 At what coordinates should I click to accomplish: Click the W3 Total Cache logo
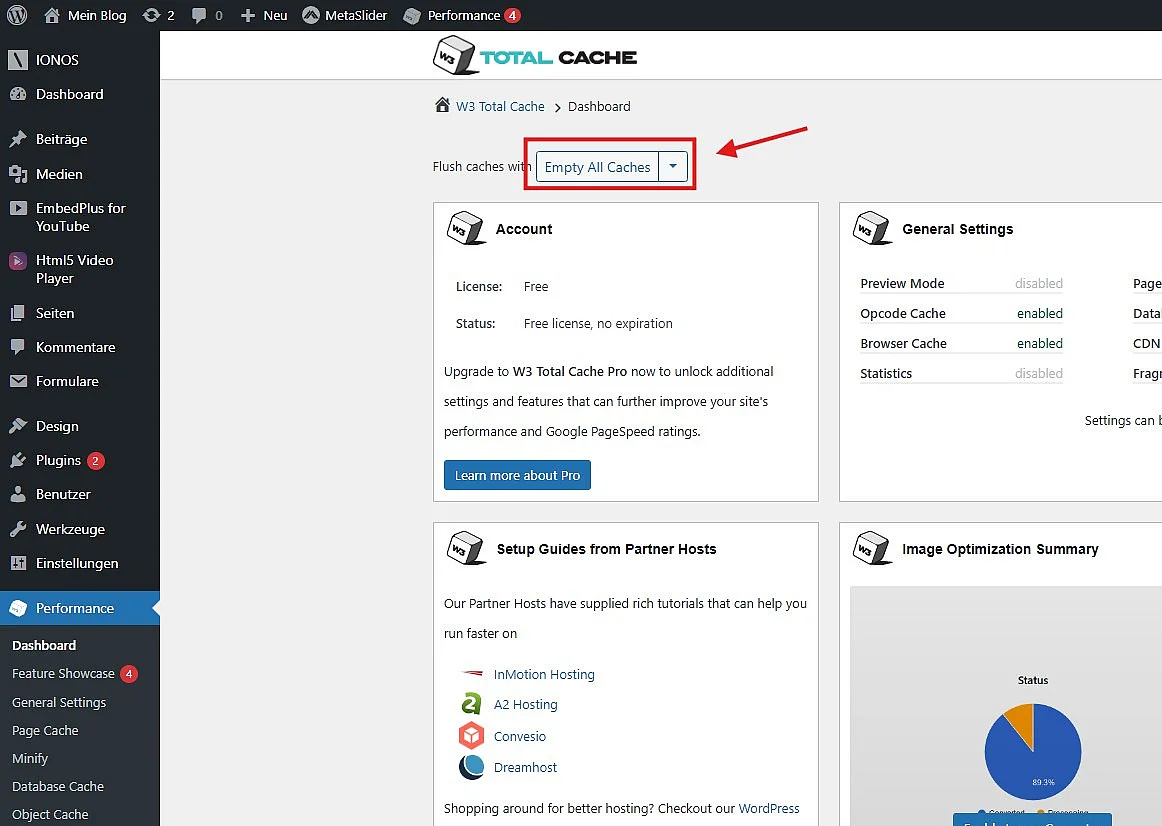534,56
